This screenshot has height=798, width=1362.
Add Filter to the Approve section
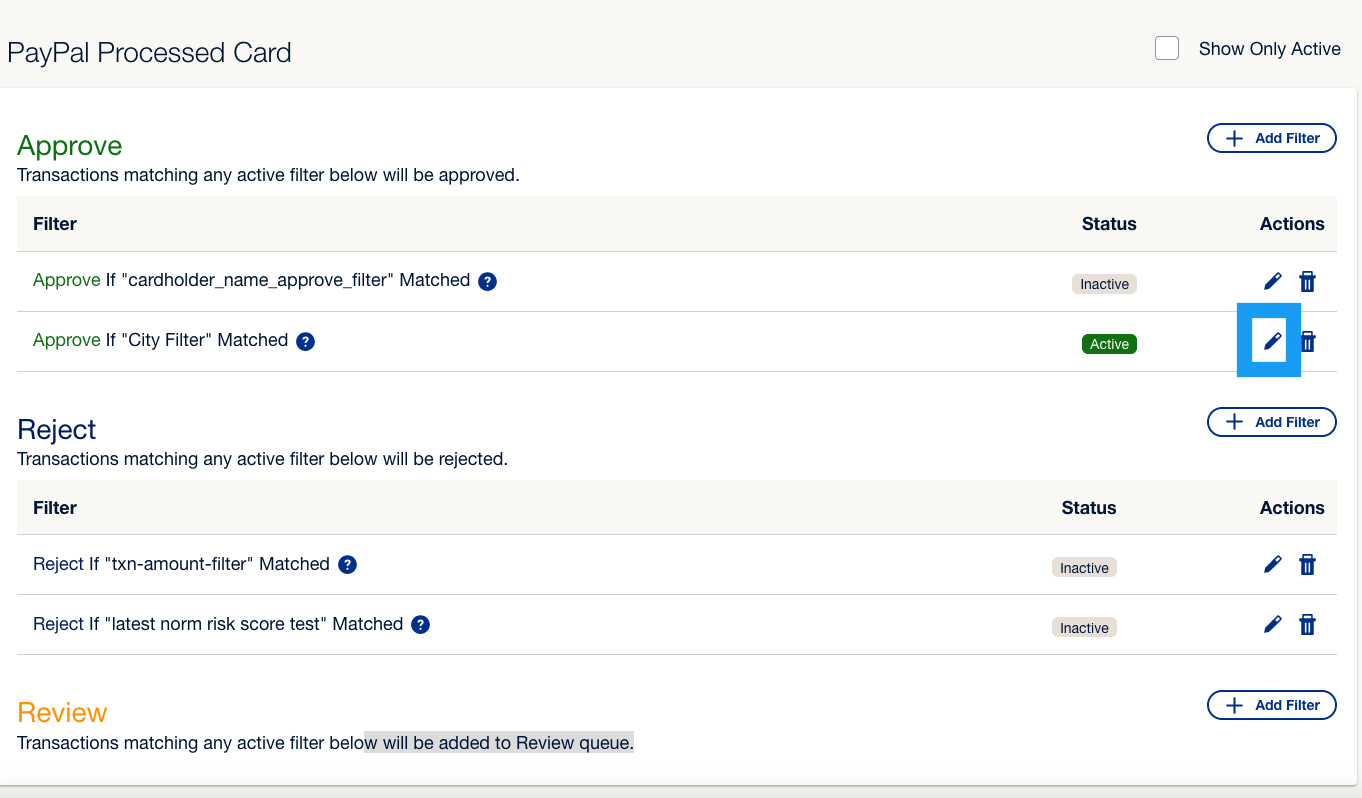click(1271, 138)
